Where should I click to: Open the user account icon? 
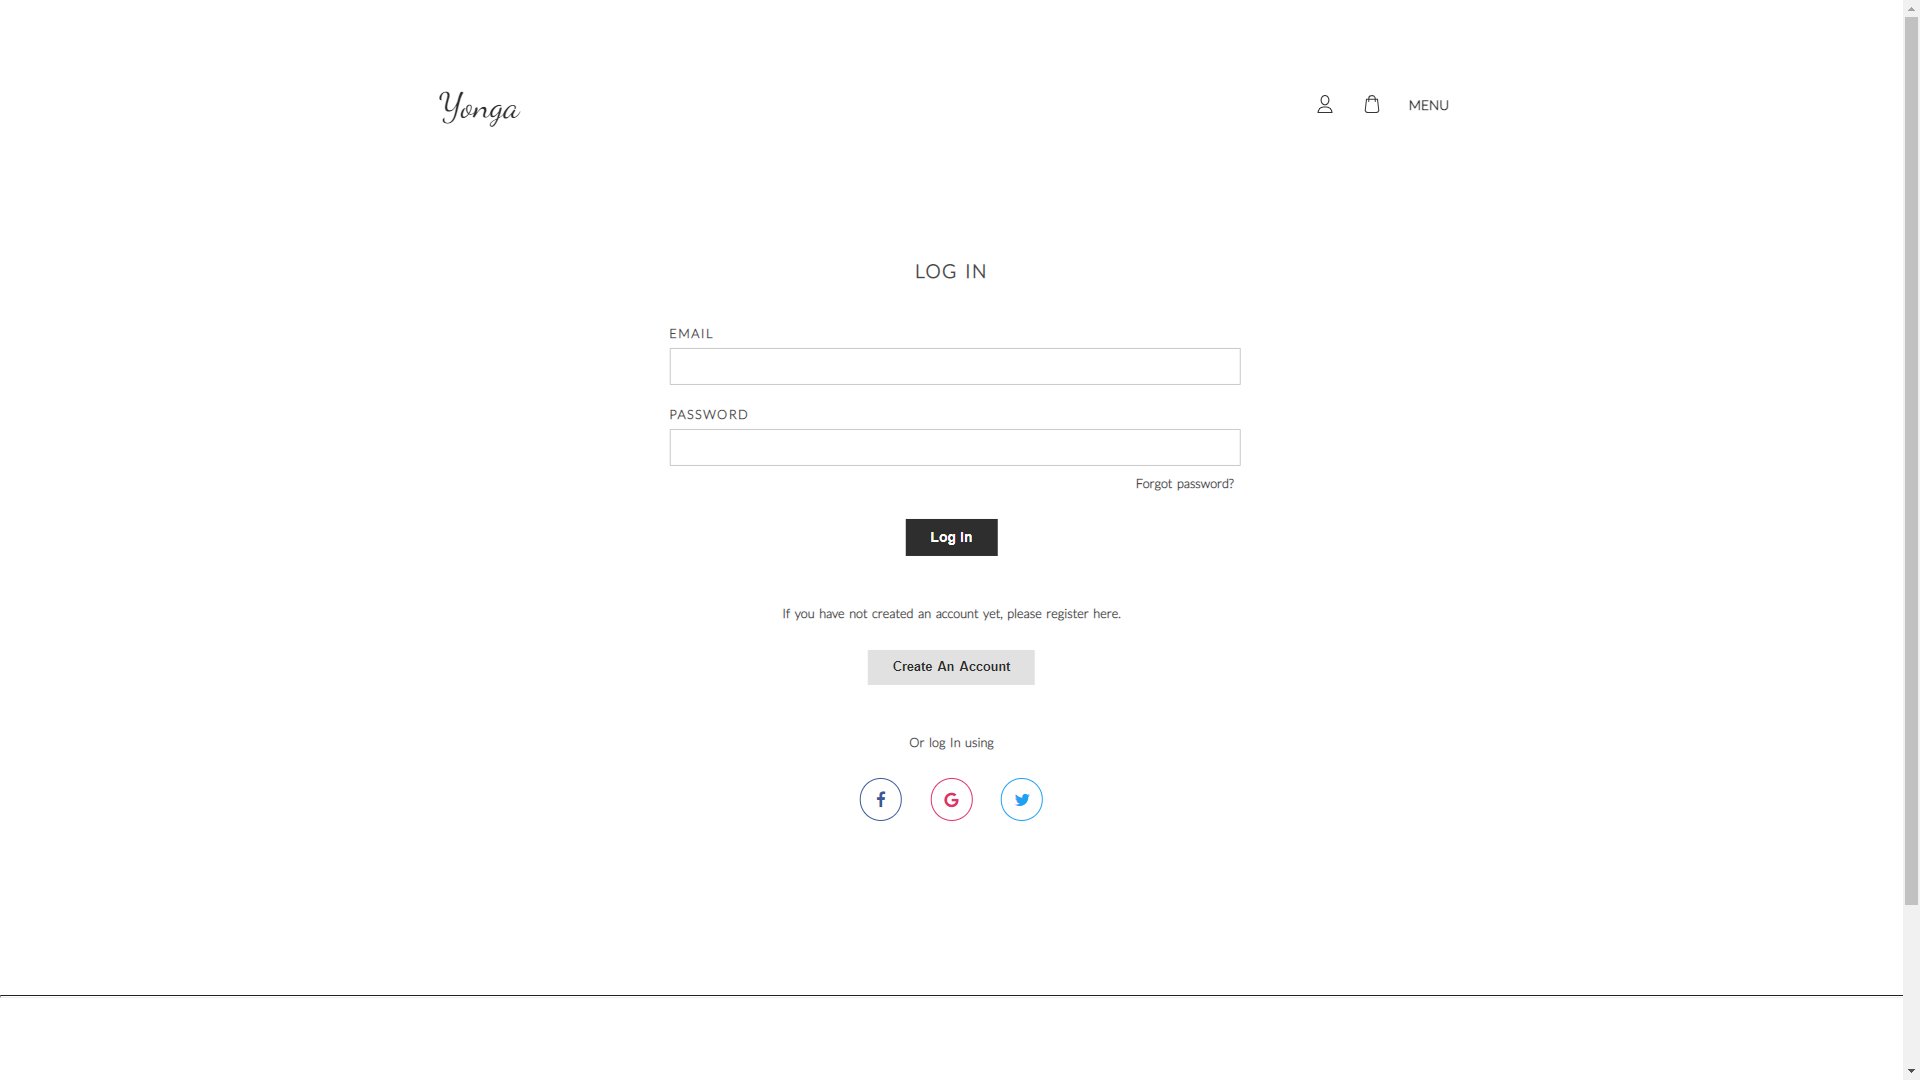[x=1324, y=104]
